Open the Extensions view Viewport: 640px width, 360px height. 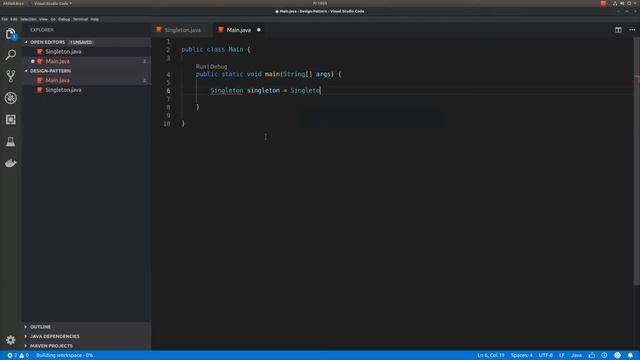[11, 120]
